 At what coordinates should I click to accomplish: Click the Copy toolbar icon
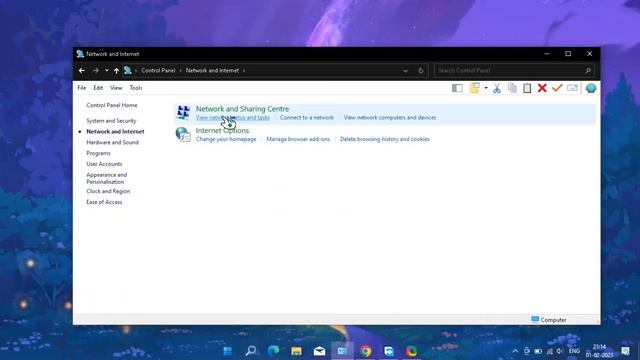(512, 88)
